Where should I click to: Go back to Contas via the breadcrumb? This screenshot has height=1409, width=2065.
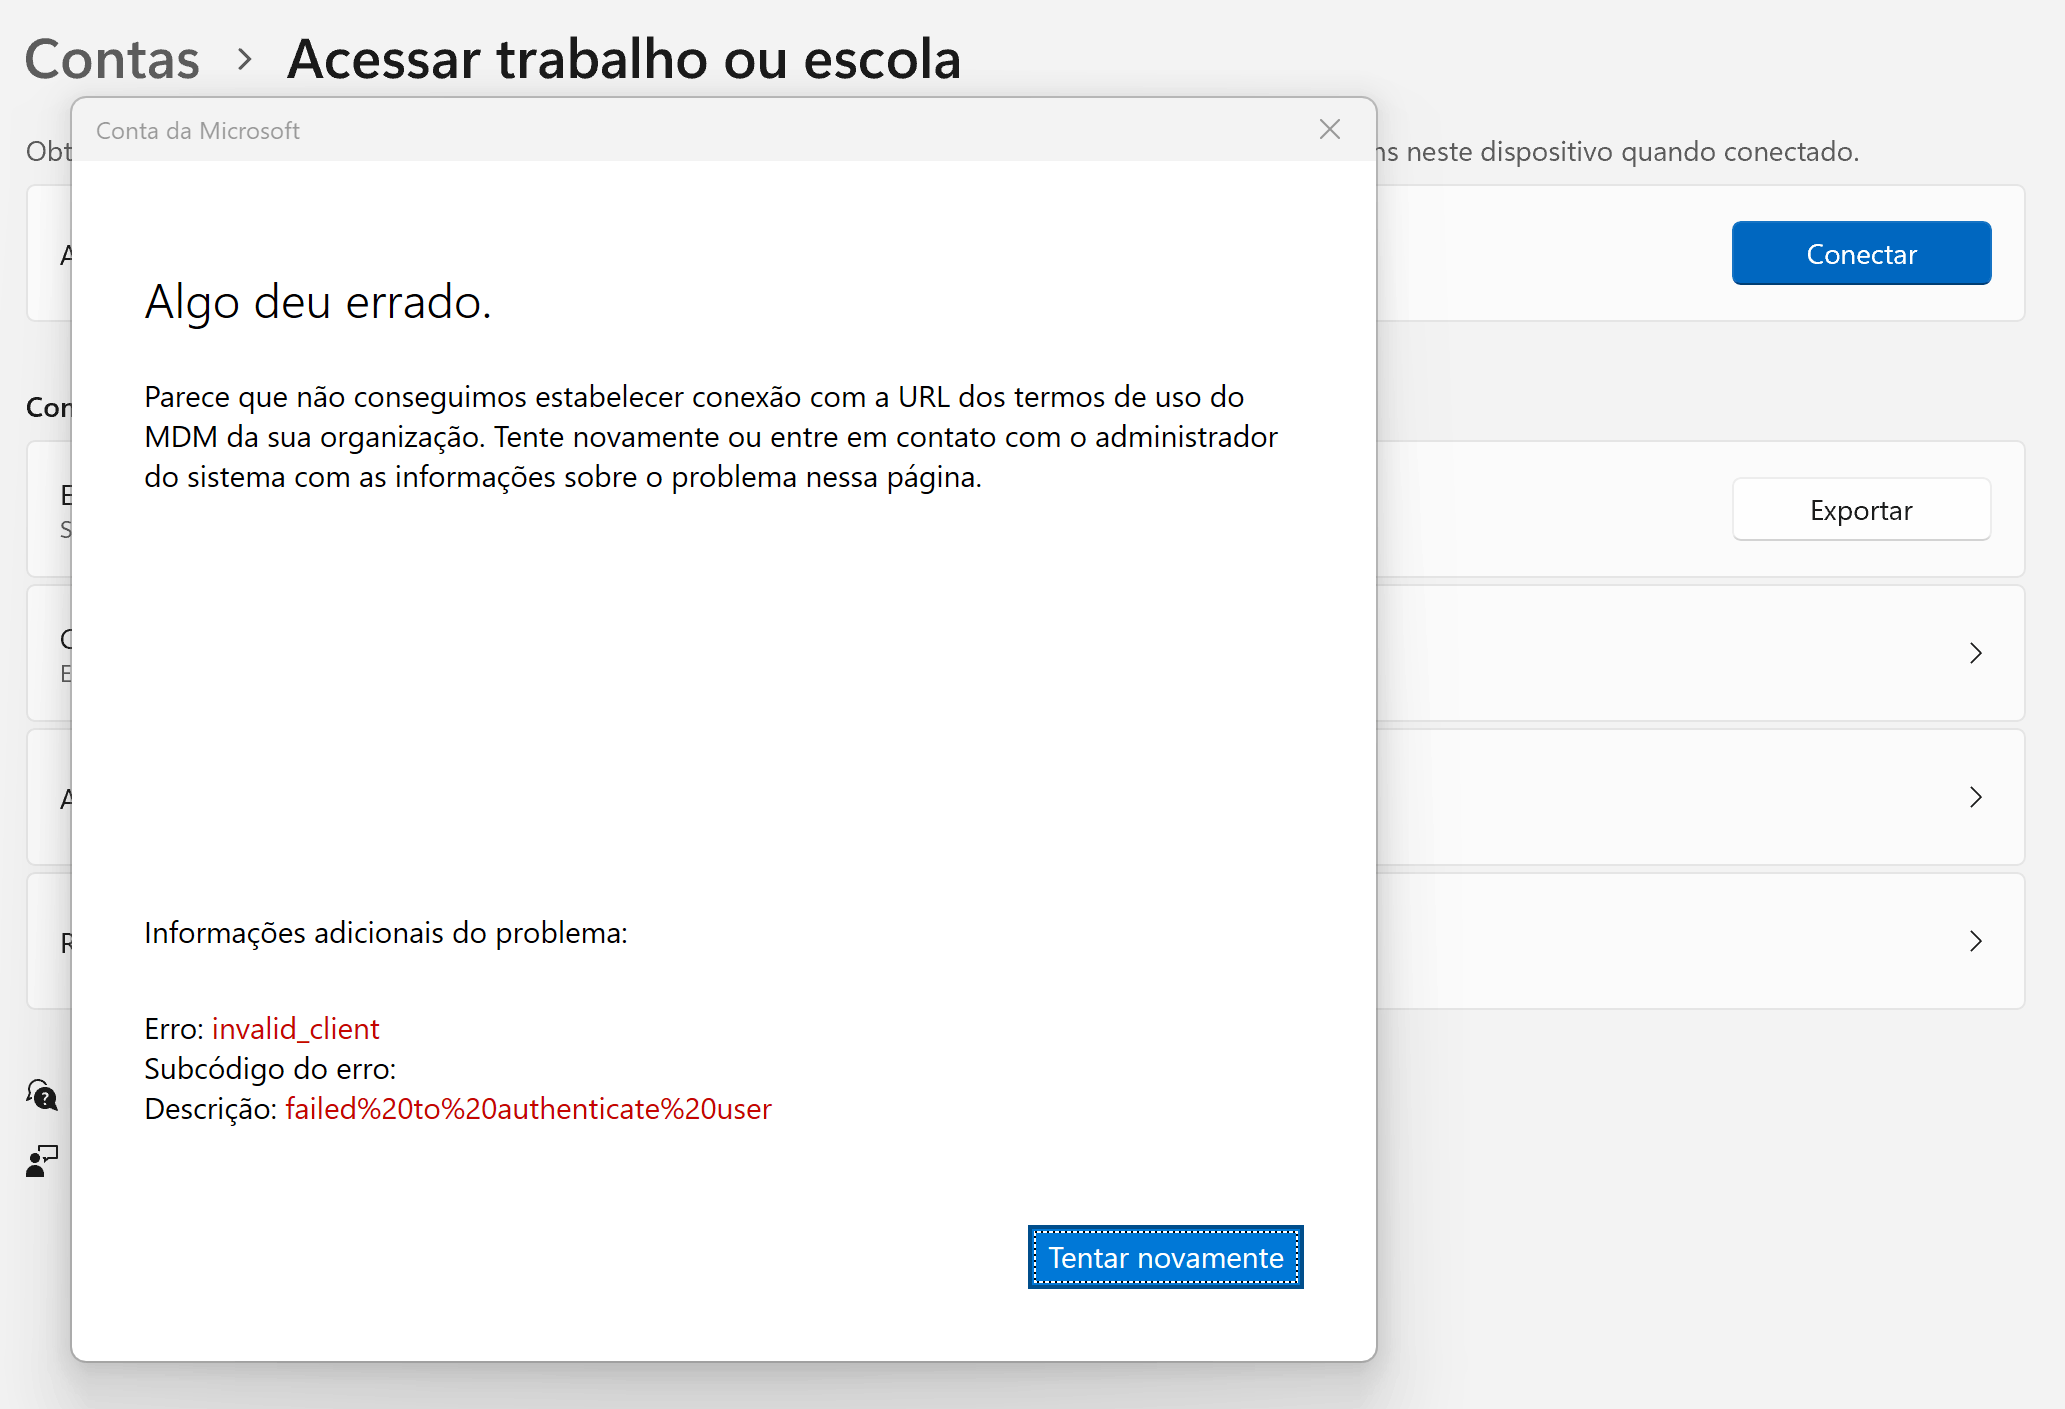112,60
